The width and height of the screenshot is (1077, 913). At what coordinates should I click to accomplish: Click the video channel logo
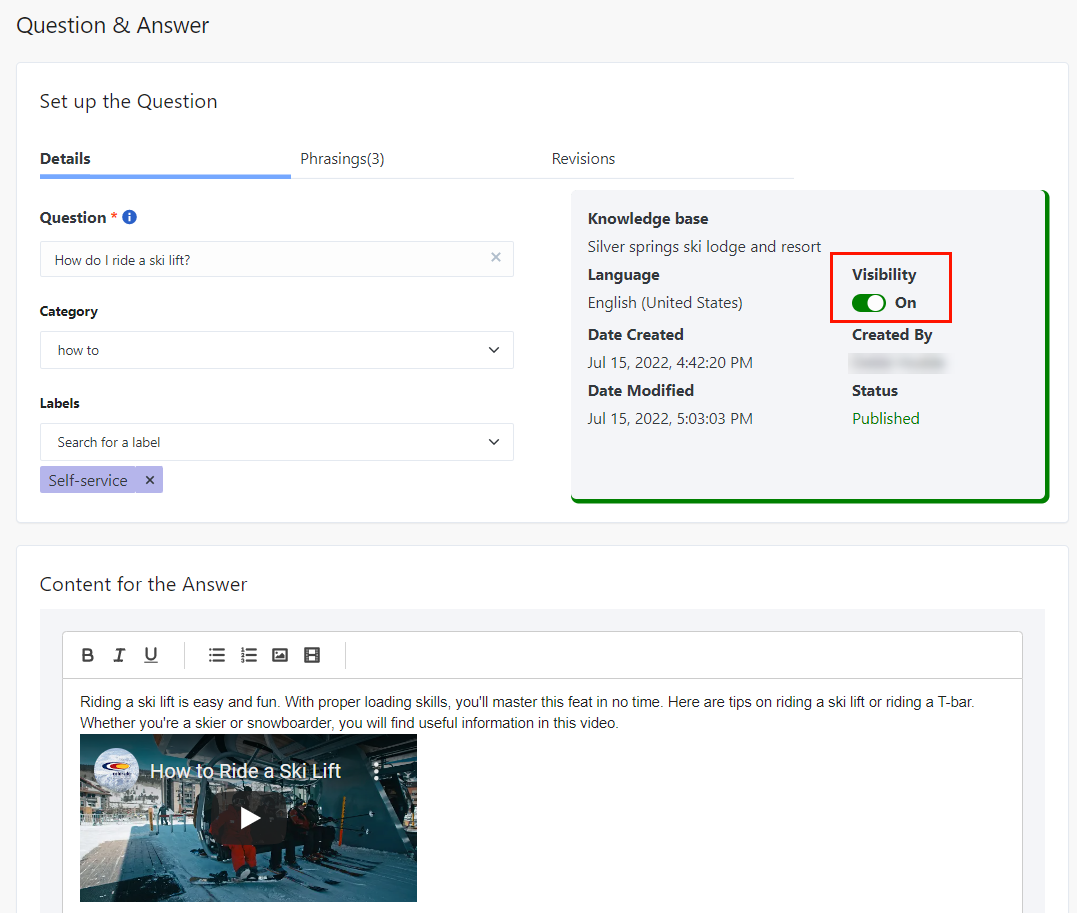point(116,770)
